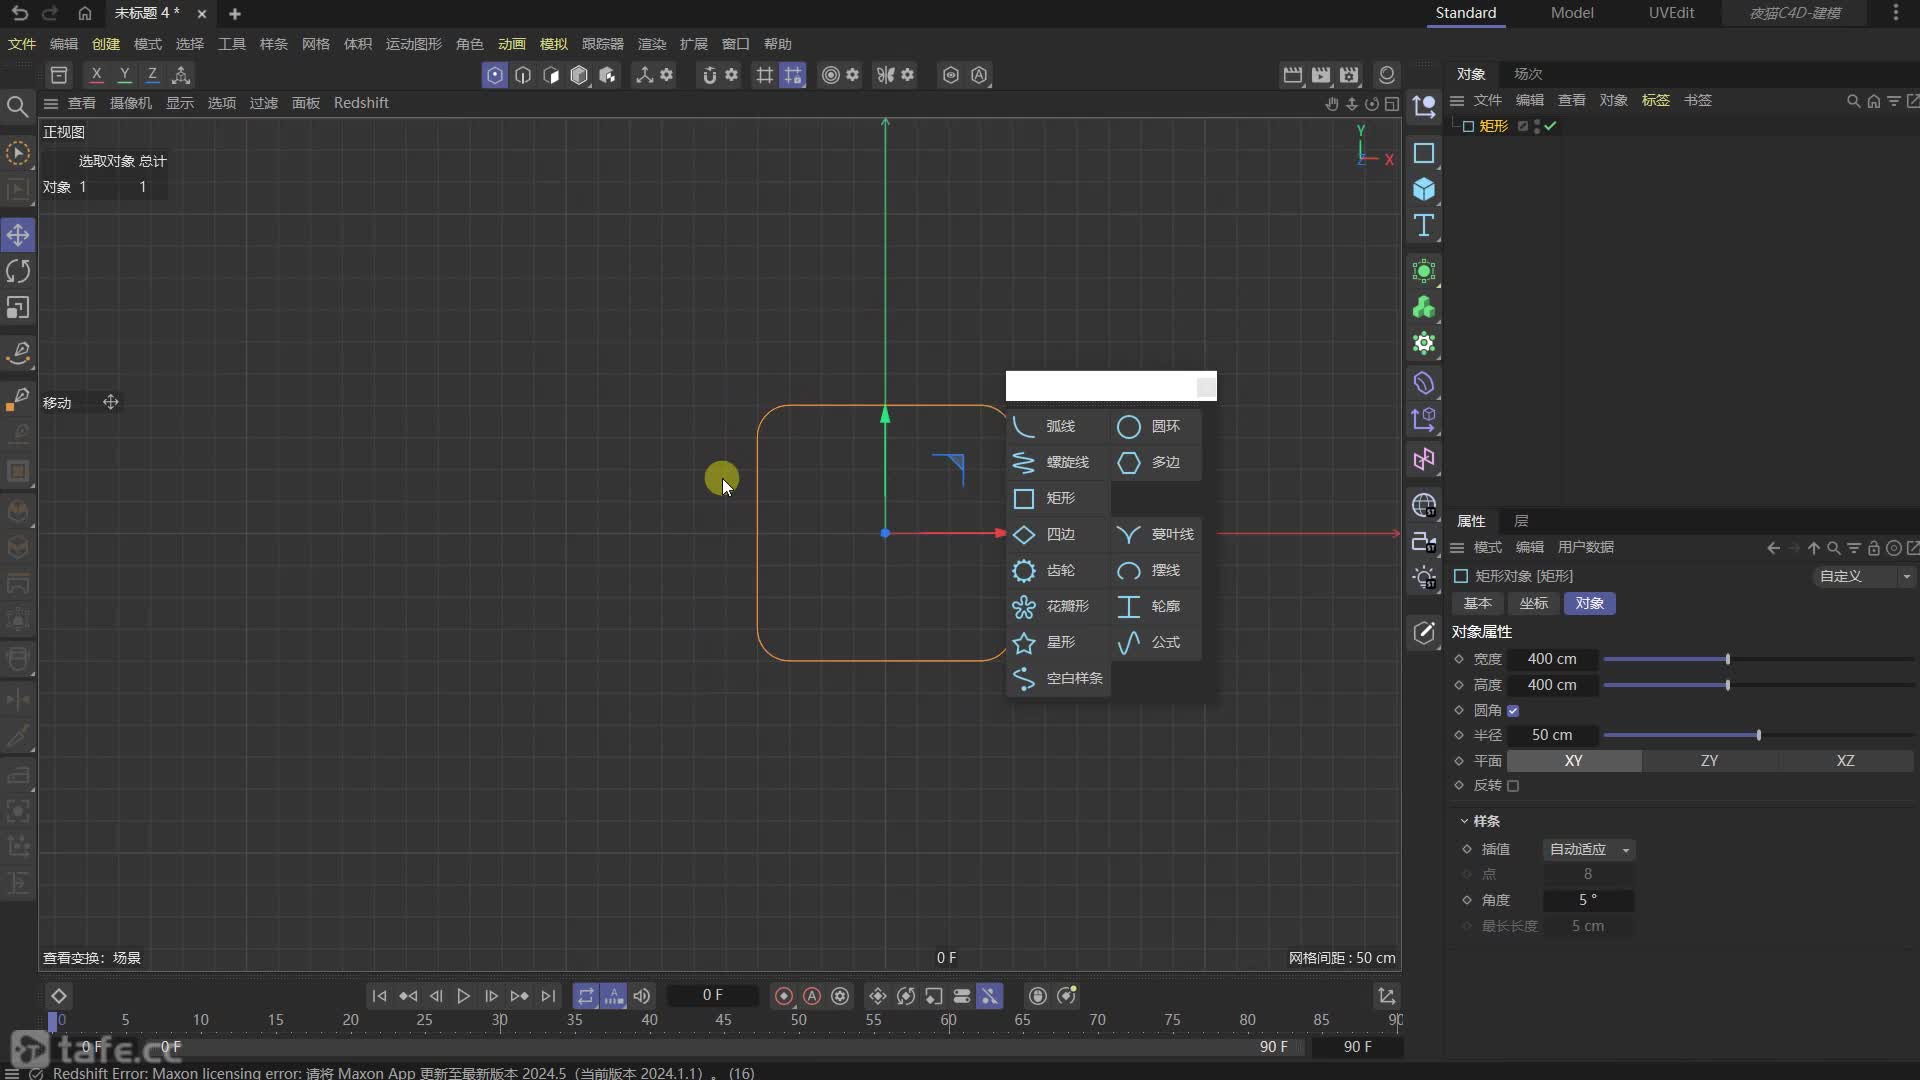Check the 反转 (Reverse) checkbox
This screenshot has height=1080, width=1920.
pos(1513,786)
